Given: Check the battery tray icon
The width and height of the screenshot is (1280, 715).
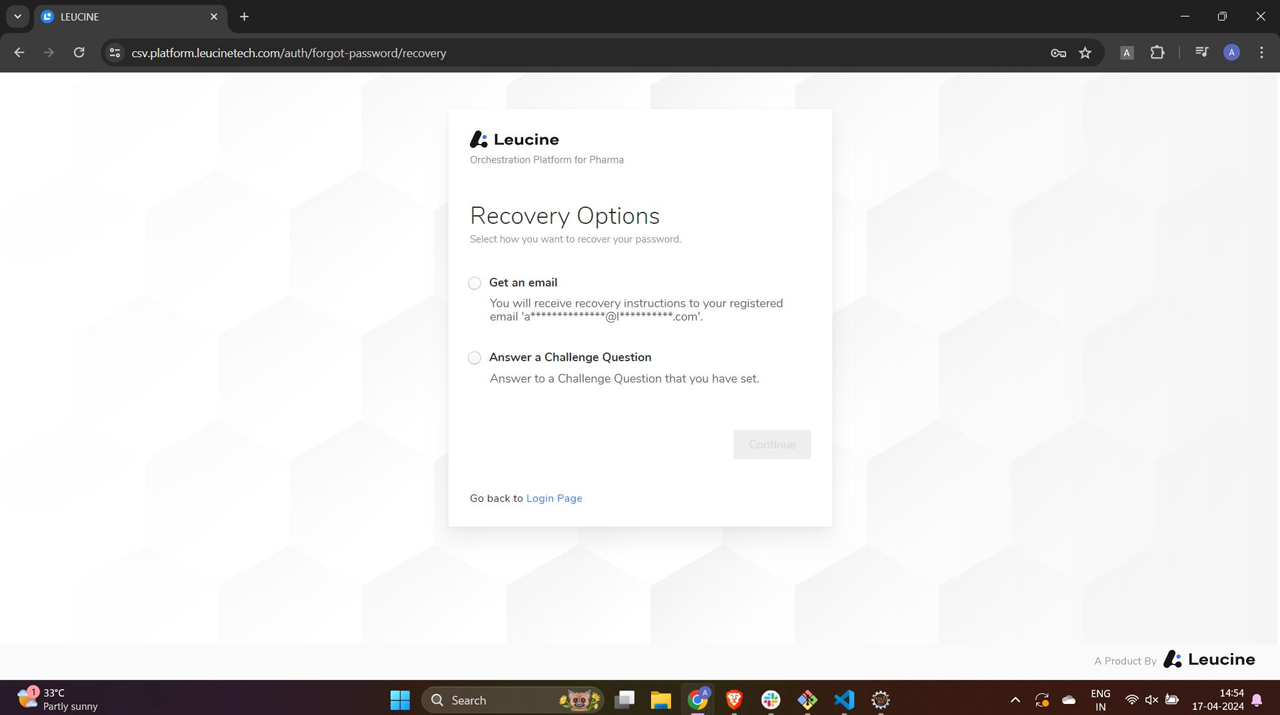Looking at the screenshot, I should [1172, 700].
